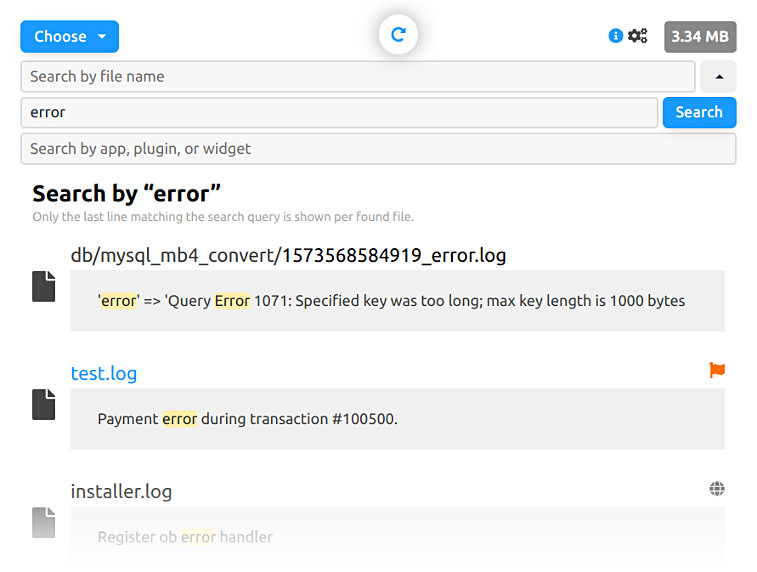The image size is (757, 572).
Task: Click the 3.34 MB size badge
Action: point(700,37)
